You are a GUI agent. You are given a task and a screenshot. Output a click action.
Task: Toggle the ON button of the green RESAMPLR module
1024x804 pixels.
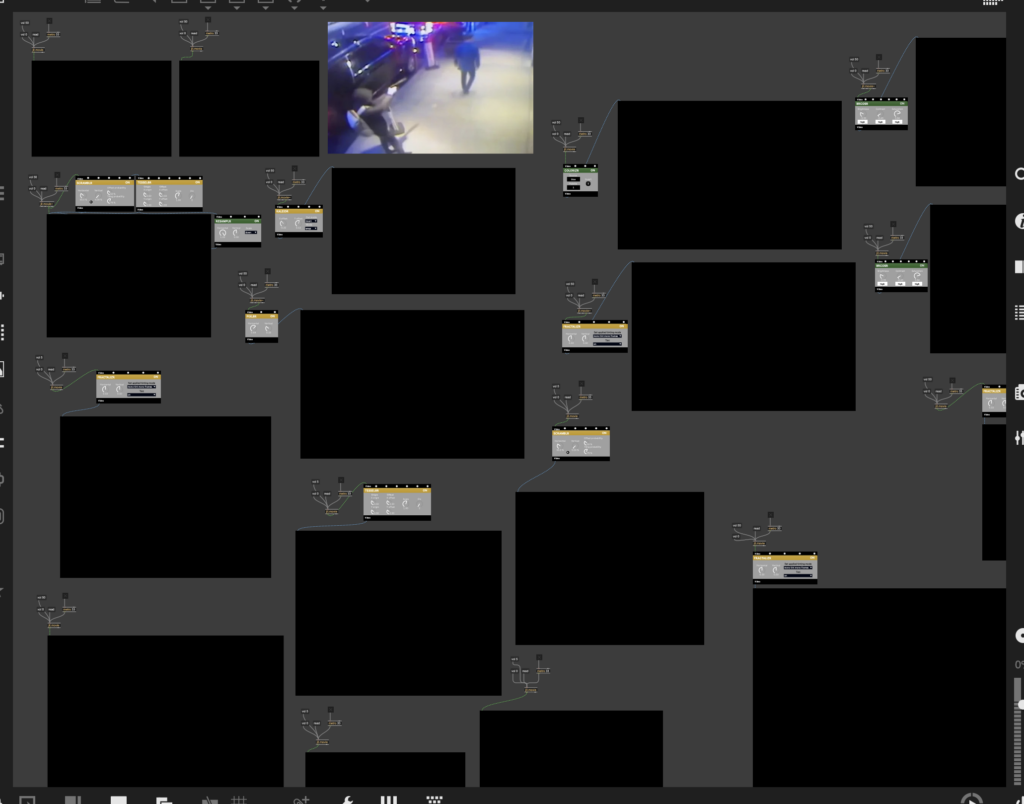[256, 220]
